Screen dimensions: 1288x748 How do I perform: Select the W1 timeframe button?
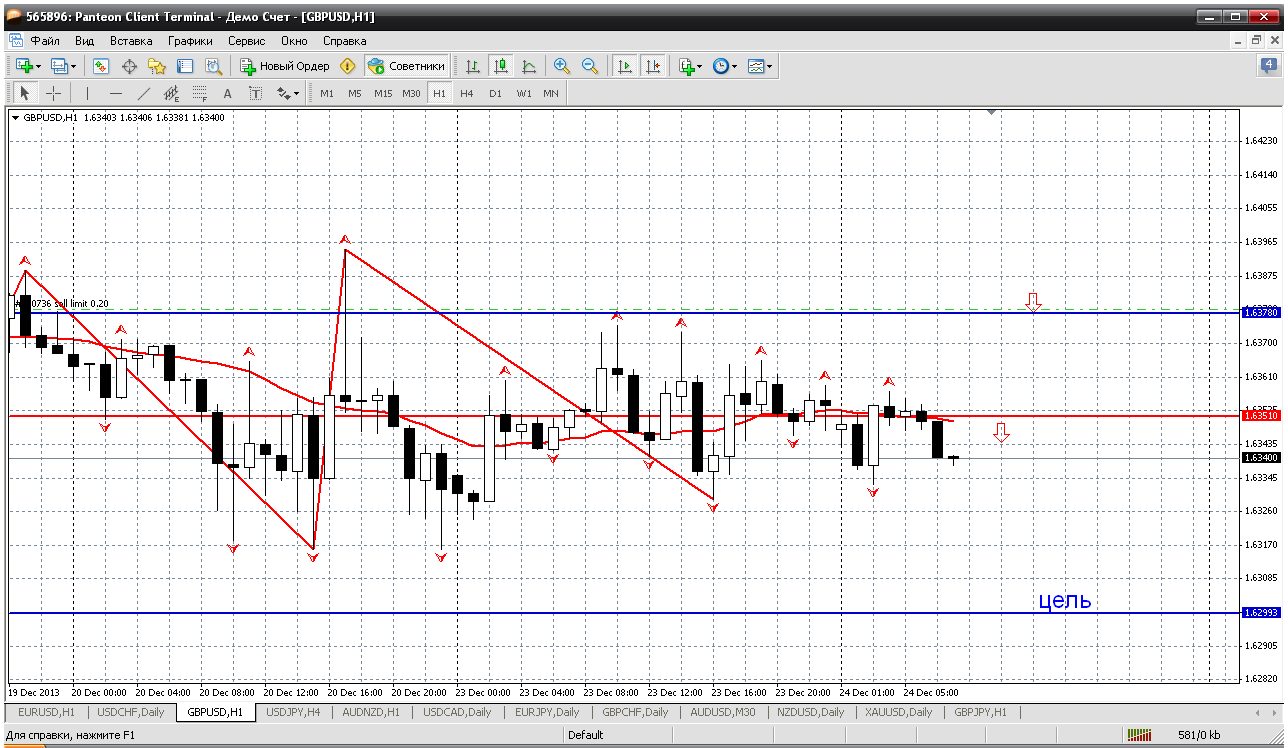coord(524,93)
